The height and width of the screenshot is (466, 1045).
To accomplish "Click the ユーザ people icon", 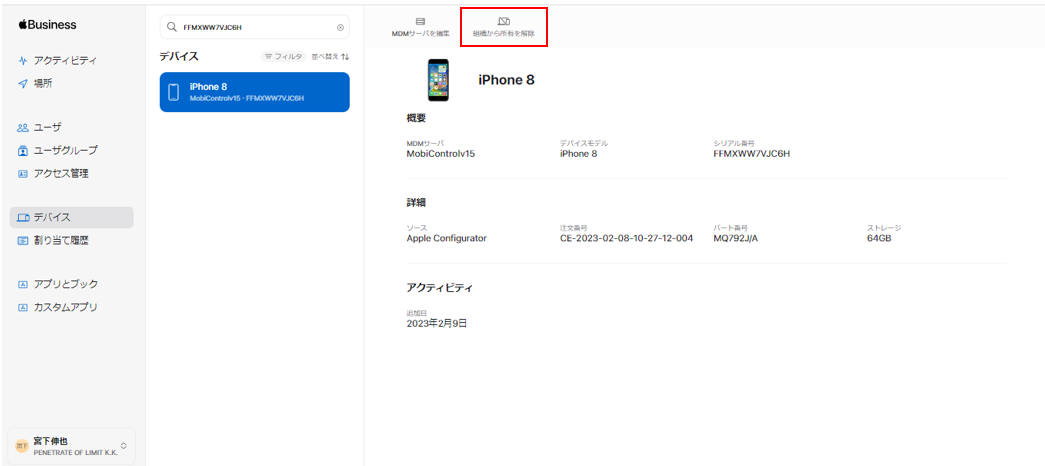I will click(23, 127).
